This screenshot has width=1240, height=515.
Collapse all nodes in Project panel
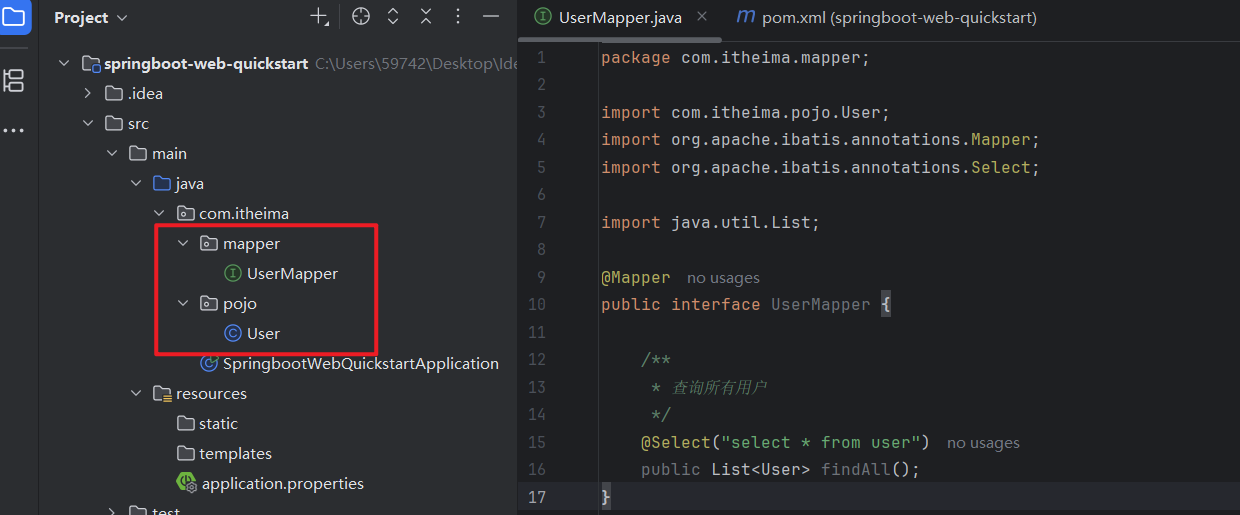[x=426, y=17]
